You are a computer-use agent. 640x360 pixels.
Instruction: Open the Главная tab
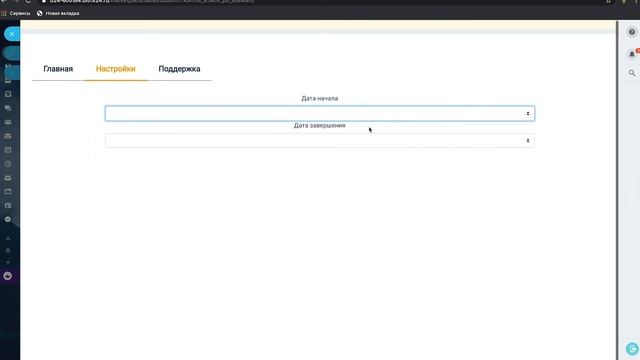(x=58, y=69)
